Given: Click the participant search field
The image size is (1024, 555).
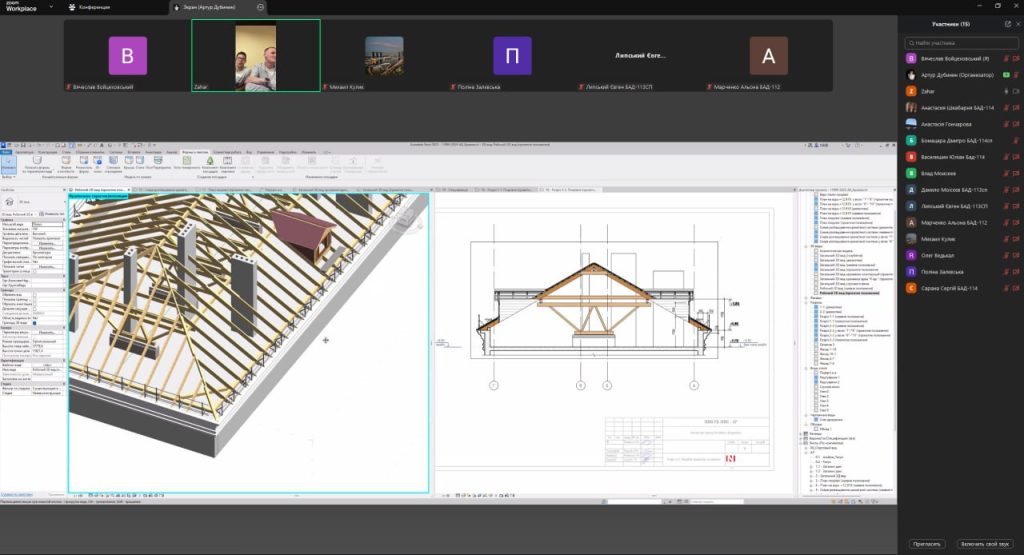Looking at the screenshot, I should (960, 43).
